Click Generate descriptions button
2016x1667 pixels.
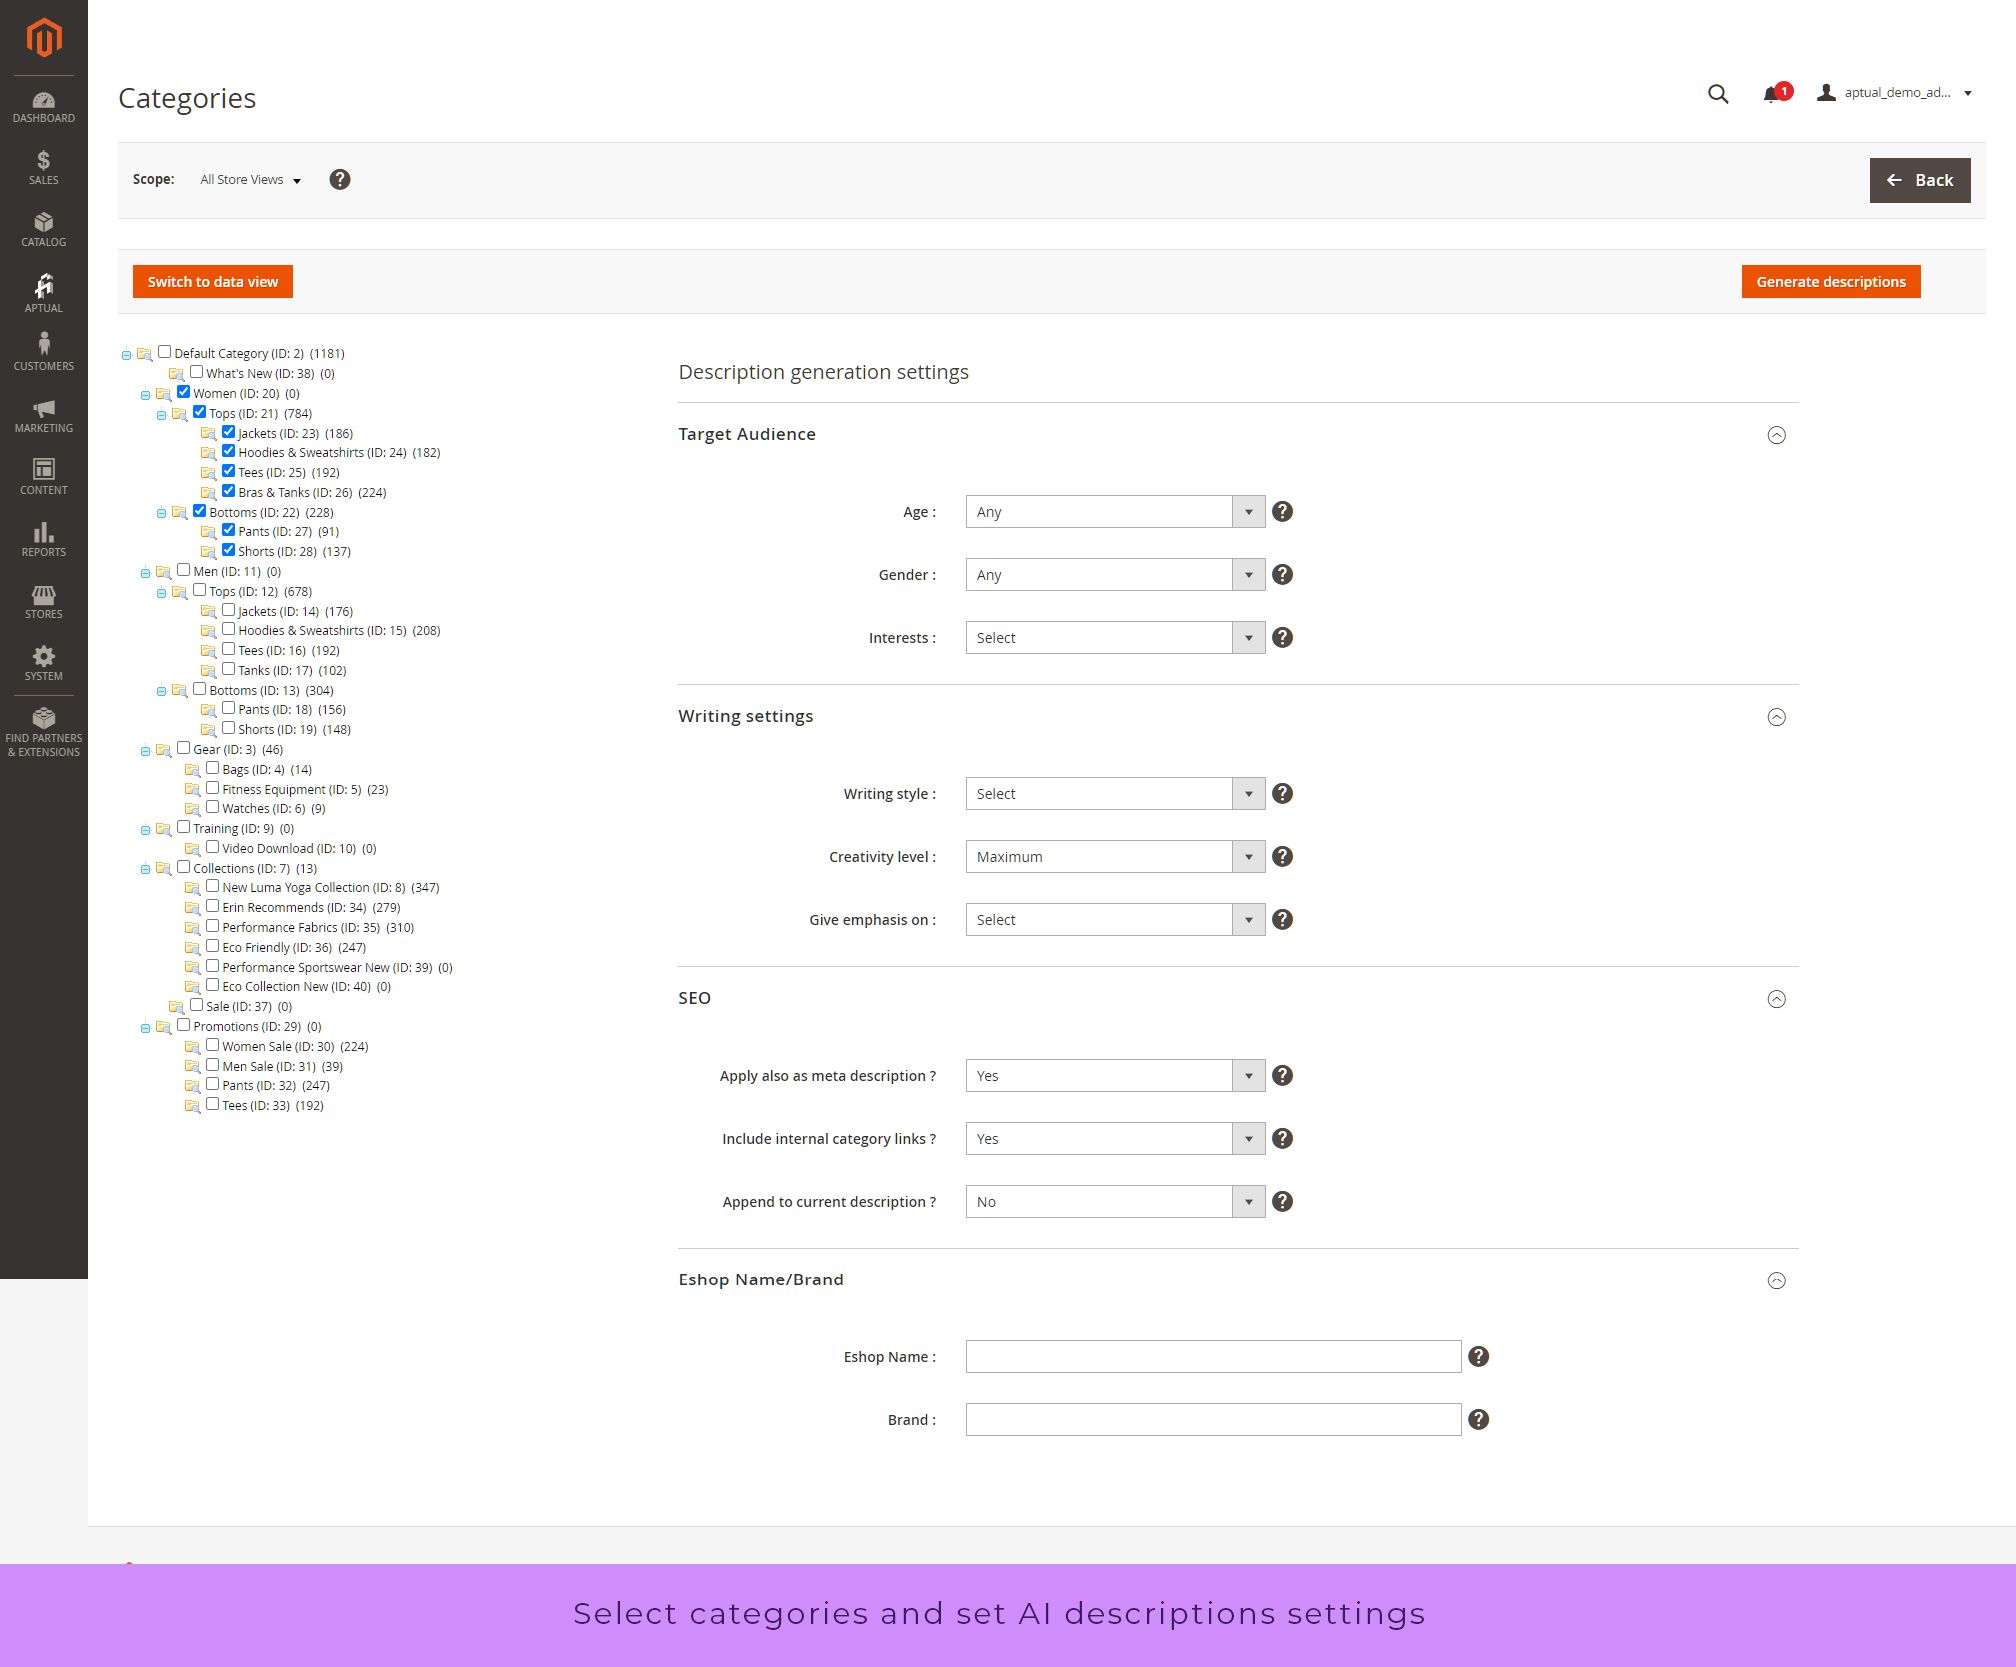[1830, 281]
